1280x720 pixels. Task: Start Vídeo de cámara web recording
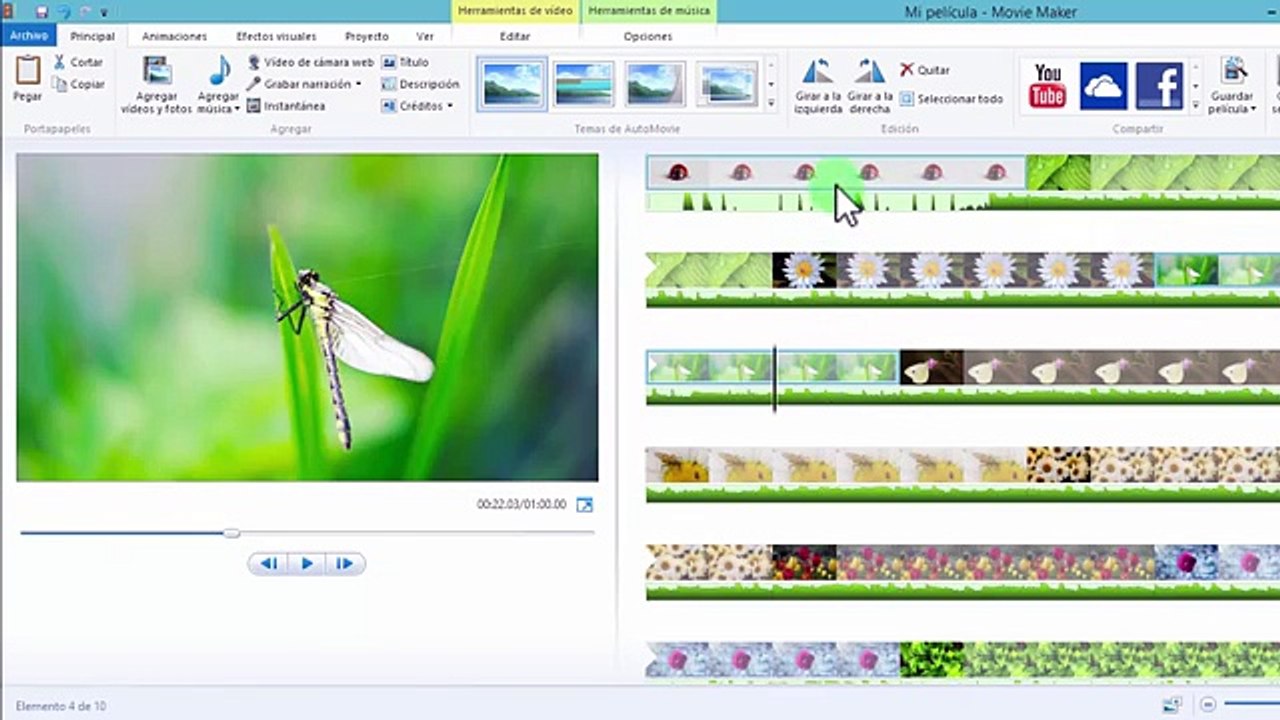[x=310, y=62]
